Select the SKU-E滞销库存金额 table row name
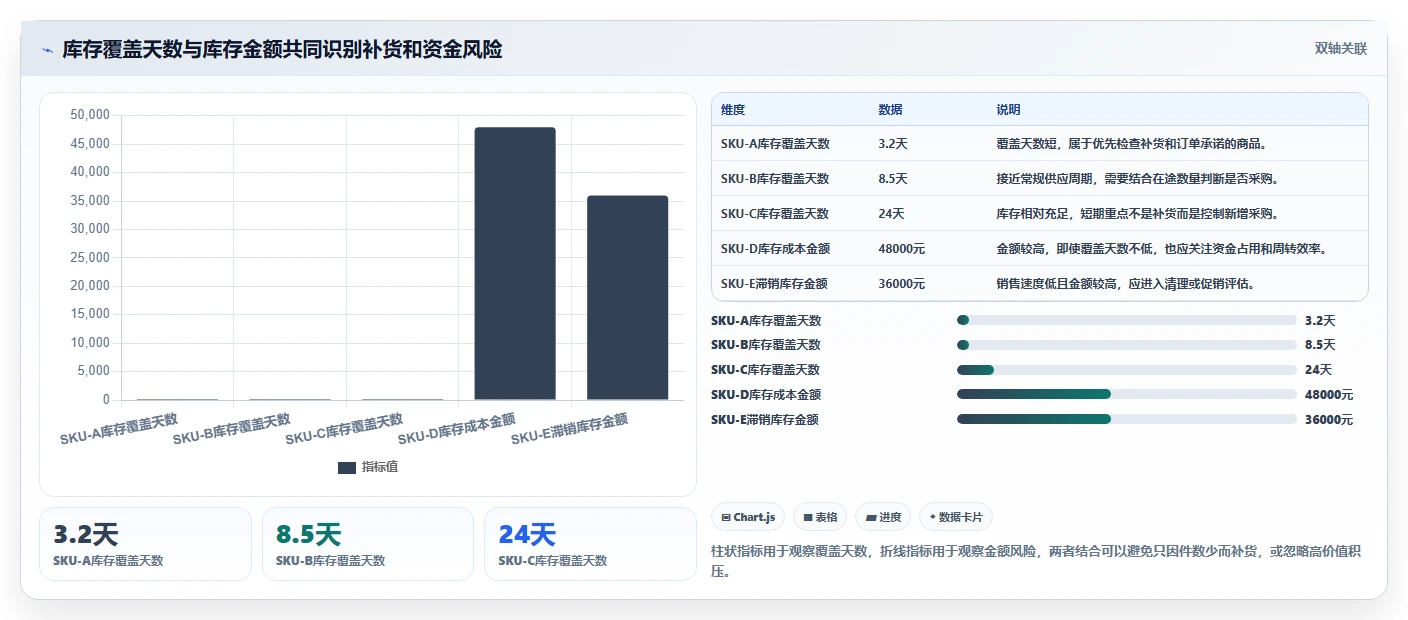Viewport: 1408px width, 620px height. pyautogui.click(x=775, y=284)
